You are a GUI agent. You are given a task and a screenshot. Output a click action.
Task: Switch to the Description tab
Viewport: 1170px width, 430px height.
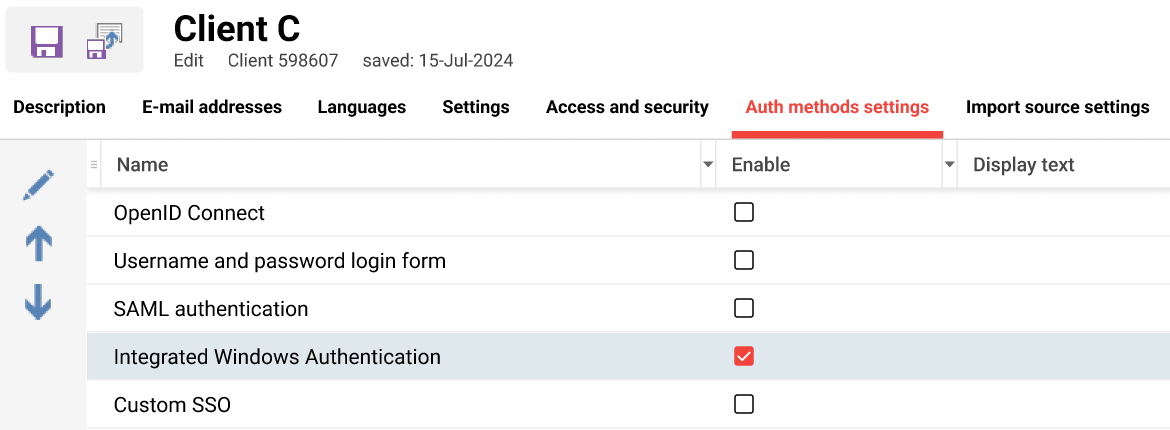click(x=59, y=107)
